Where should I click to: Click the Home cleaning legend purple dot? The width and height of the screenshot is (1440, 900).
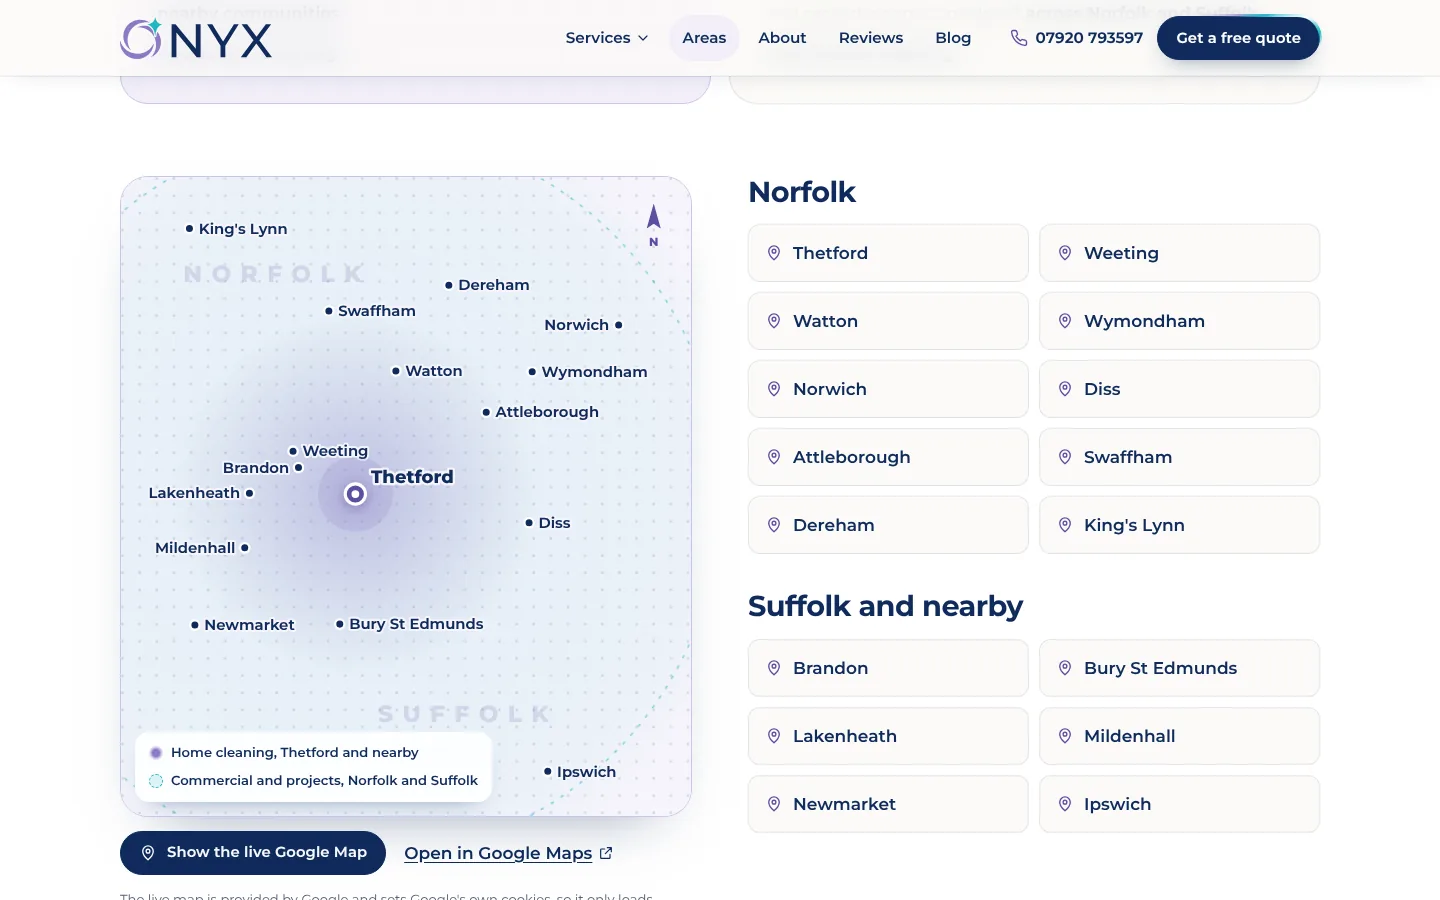click(156, 753)
